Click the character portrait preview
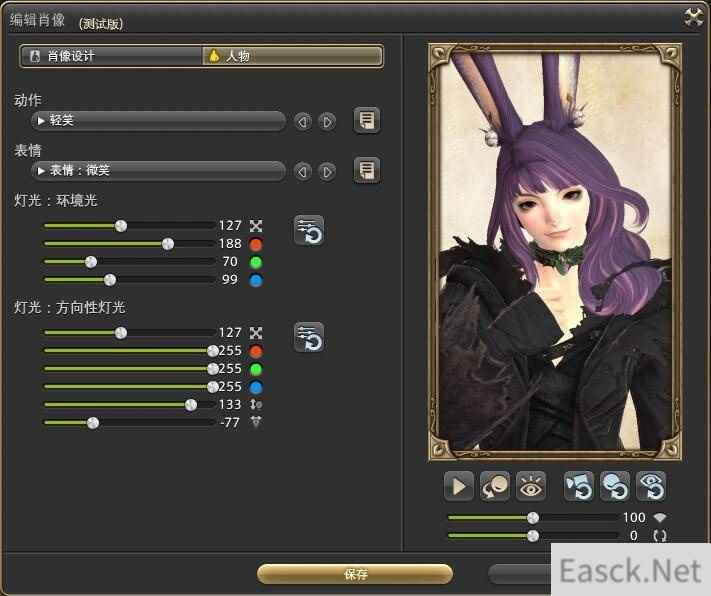This screenshot has height=596, width=711. click(x=555, y=252)
